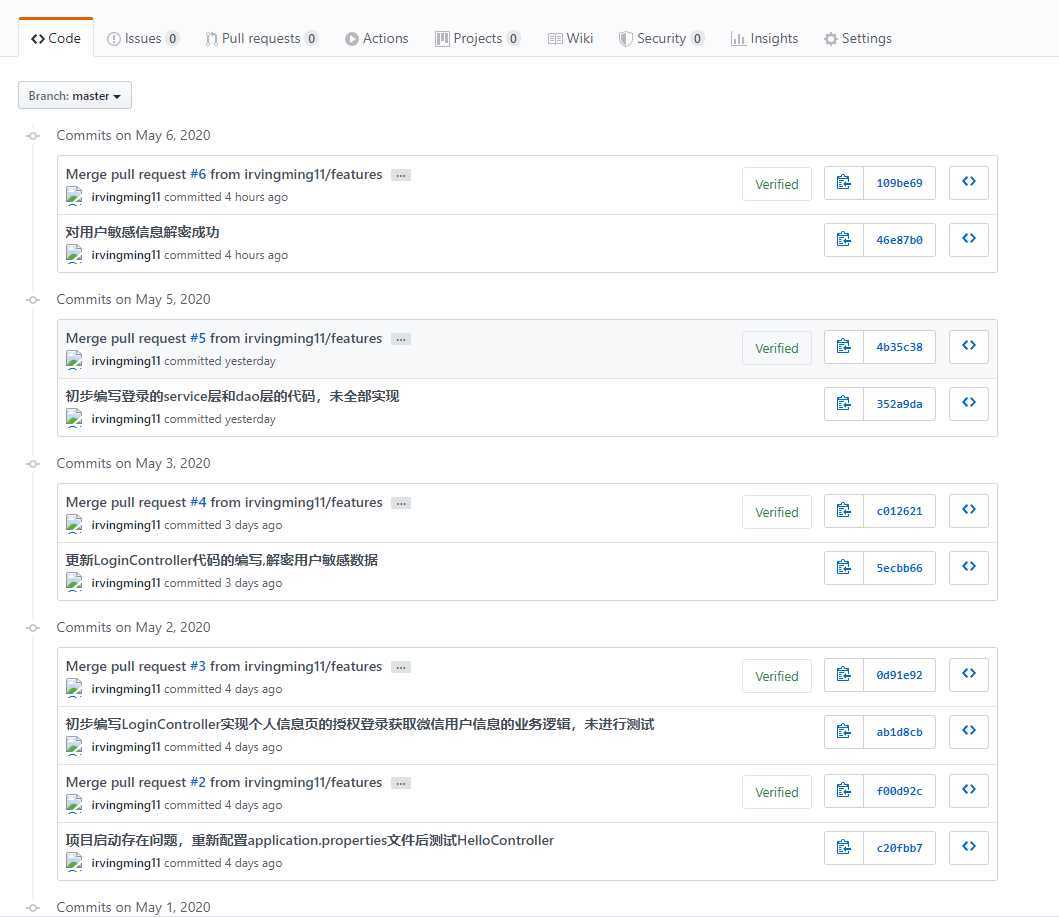Viewport: 1059px width, 917px height.
Task: Click Verified badge on commit 4b35c38
Action: 777,348
